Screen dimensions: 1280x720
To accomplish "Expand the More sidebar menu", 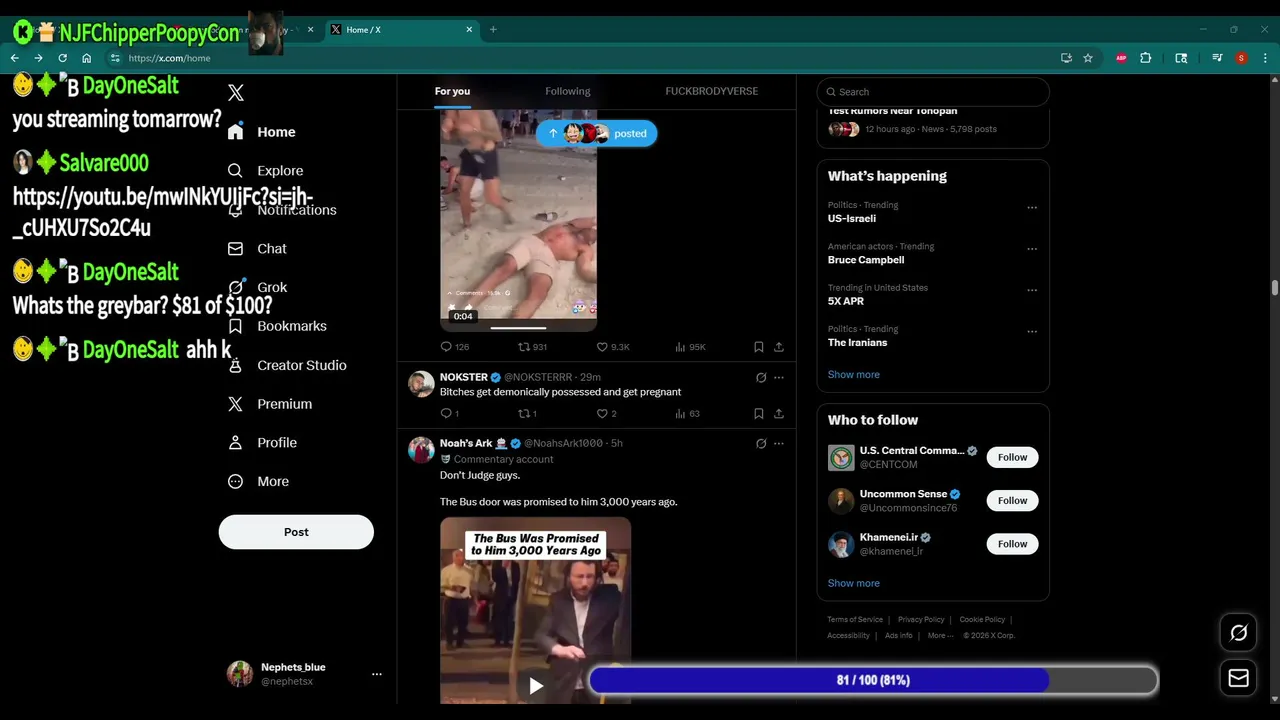I will [x=258, y=482].
